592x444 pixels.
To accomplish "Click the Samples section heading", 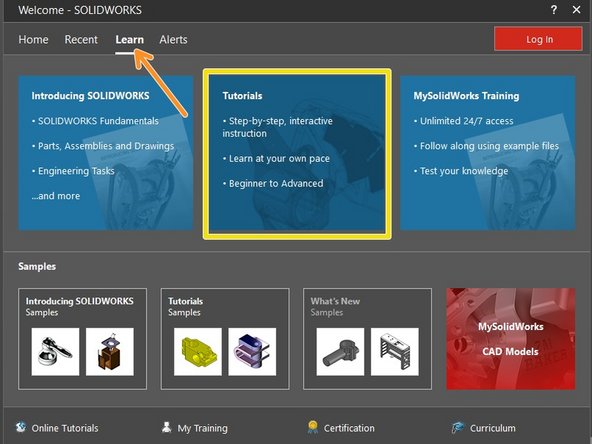I will coord(37,267).
